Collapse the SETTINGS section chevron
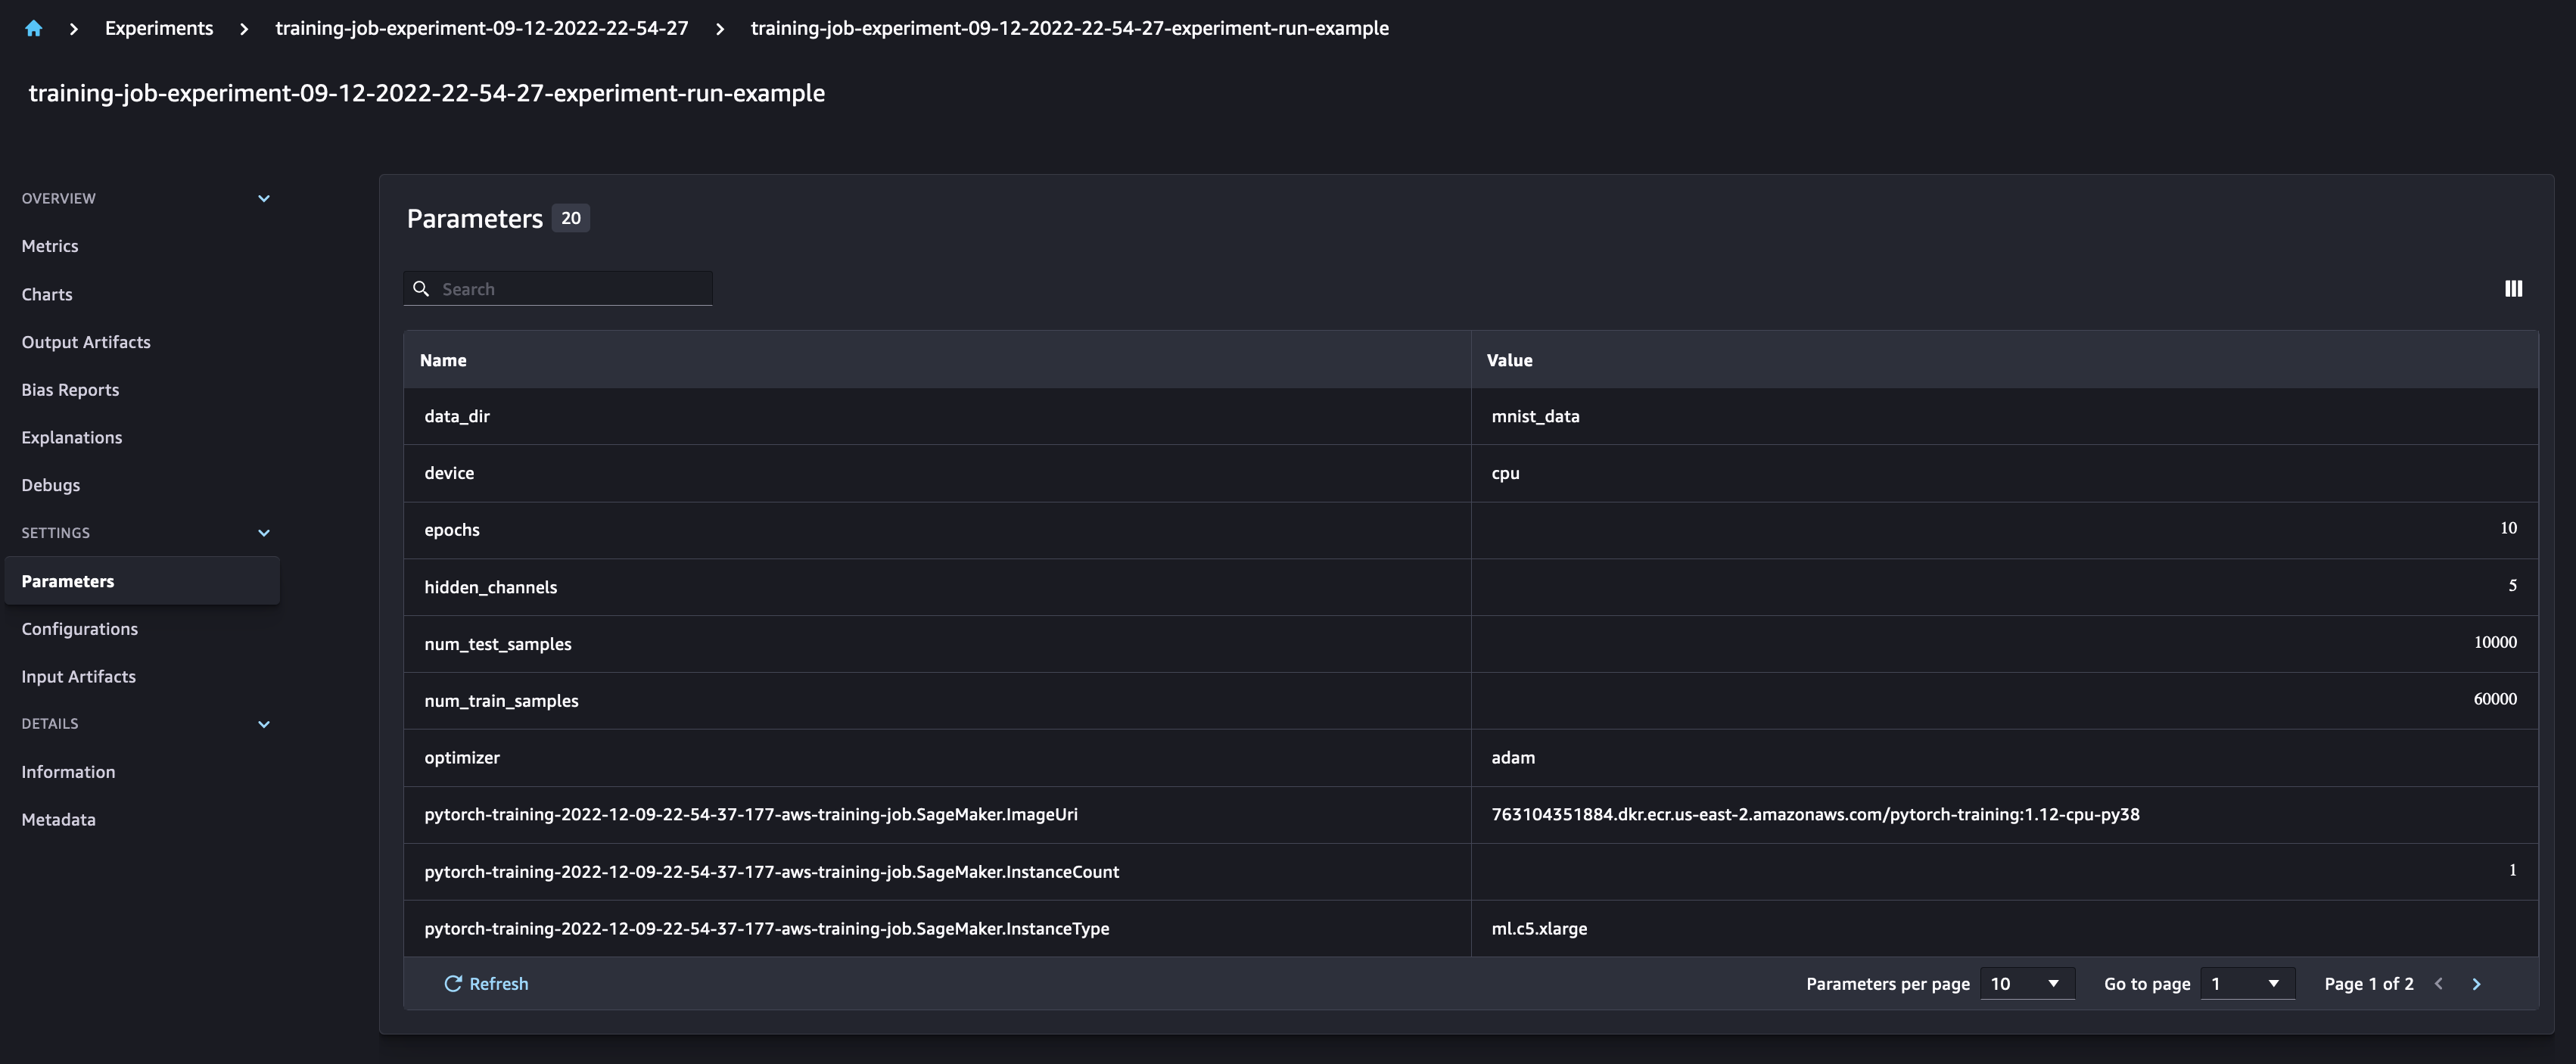The image size is (2576, 1064). click(x=264, y=533)
